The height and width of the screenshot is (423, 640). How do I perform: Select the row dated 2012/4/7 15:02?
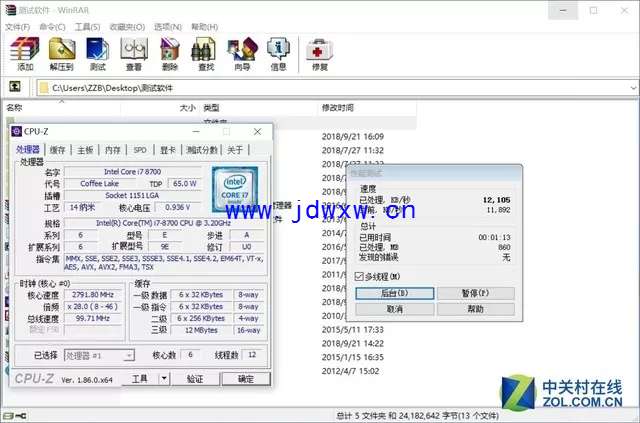[x=350, y=371]
